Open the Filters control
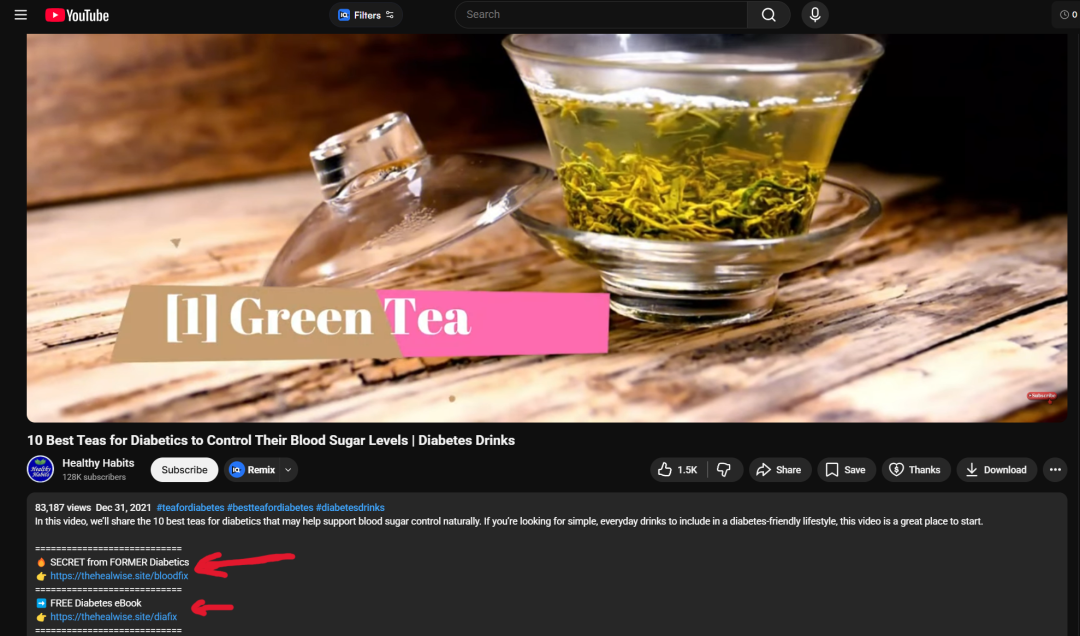Screen dimensions: 1080x636 366,15
